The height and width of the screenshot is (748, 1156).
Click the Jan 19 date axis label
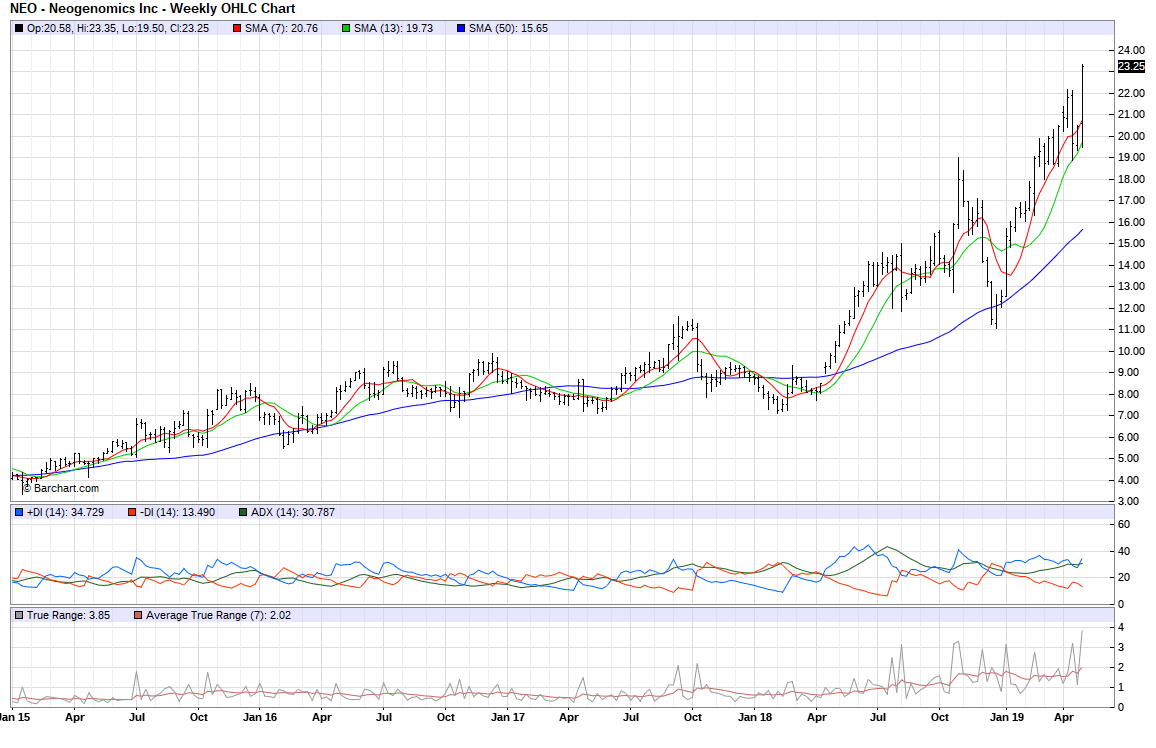(1003, 717)
